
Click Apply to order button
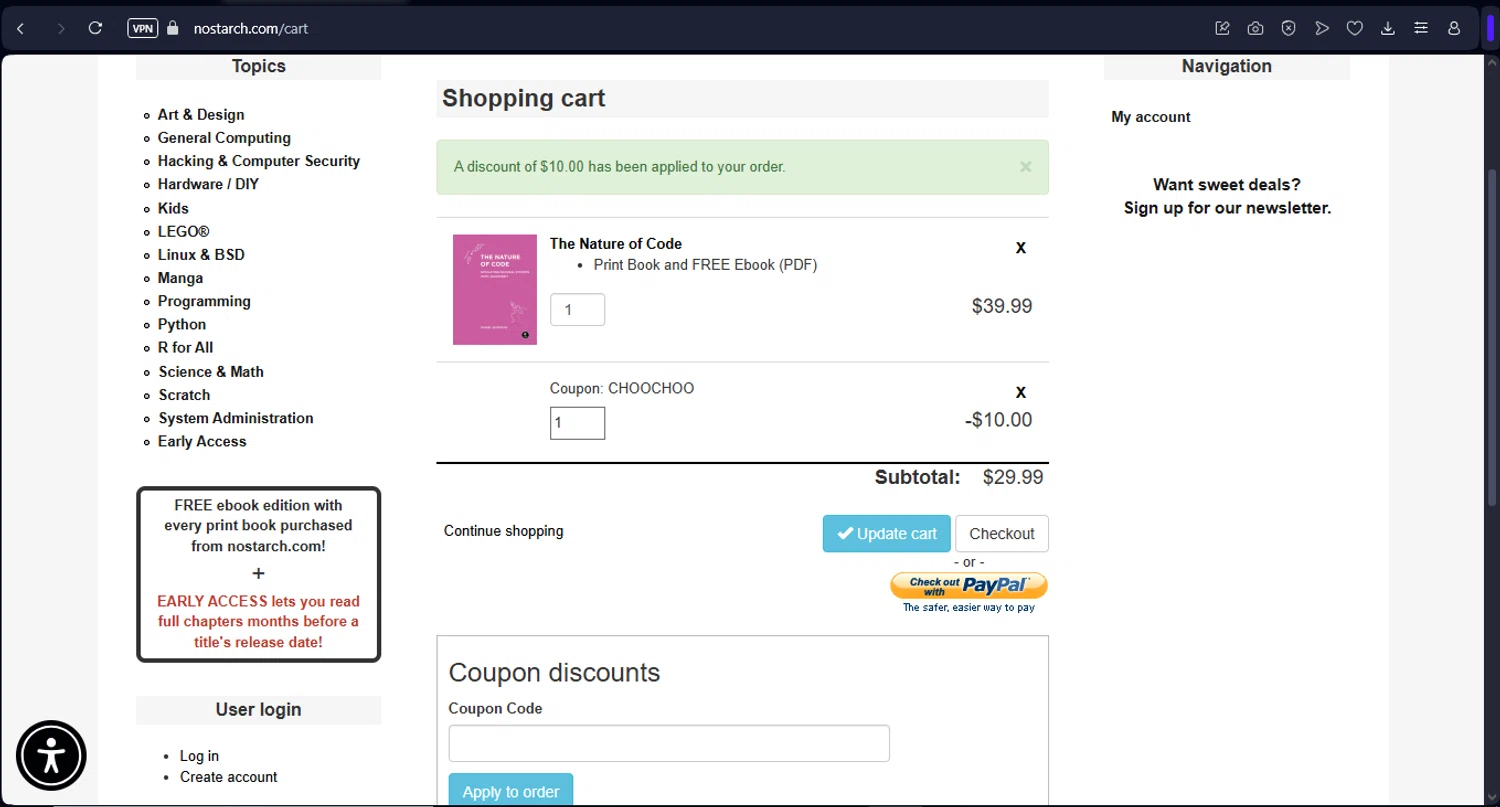pos(510,790)
